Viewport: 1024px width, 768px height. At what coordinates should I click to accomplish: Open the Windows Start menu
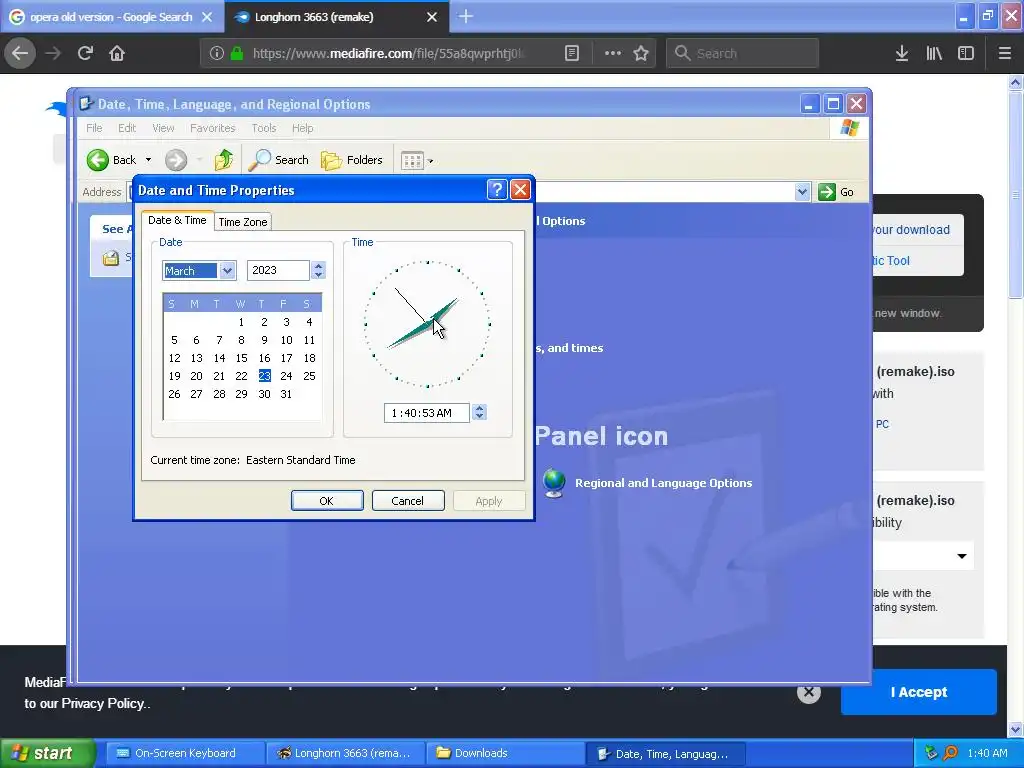[48, 754]
